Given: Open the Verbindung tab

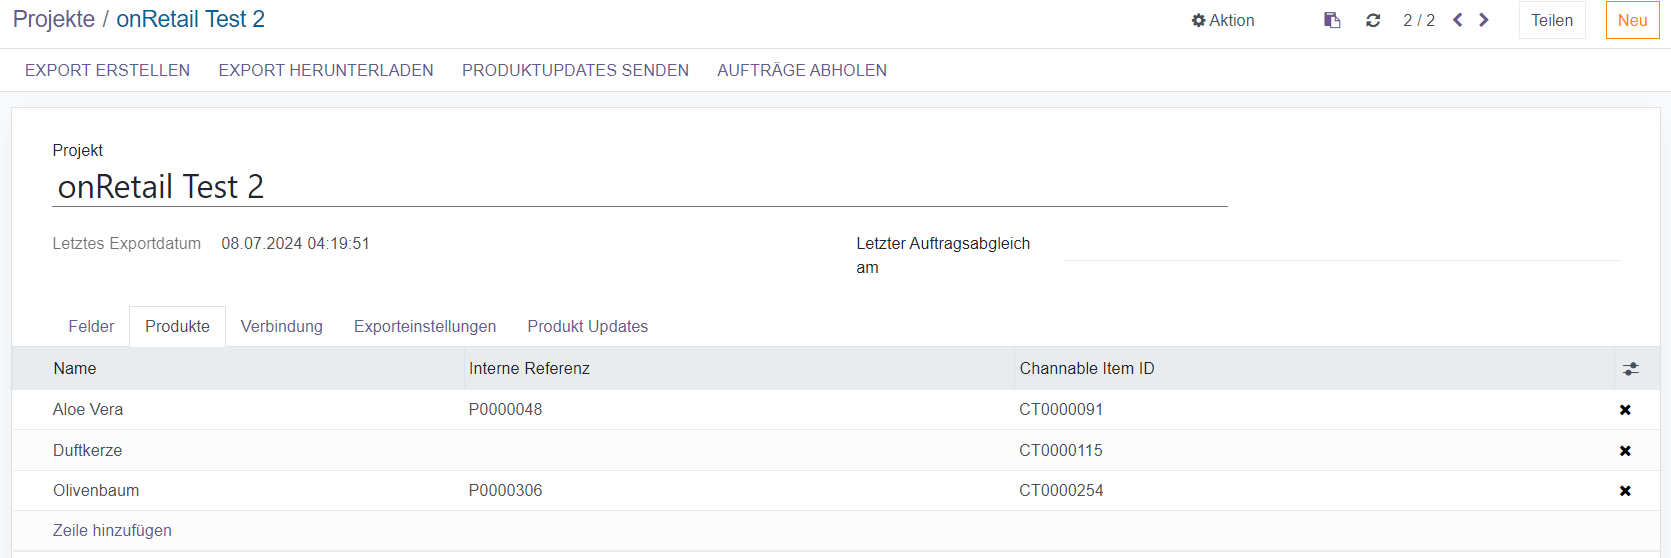Looking at the screenshot, I should pos(282,327).
